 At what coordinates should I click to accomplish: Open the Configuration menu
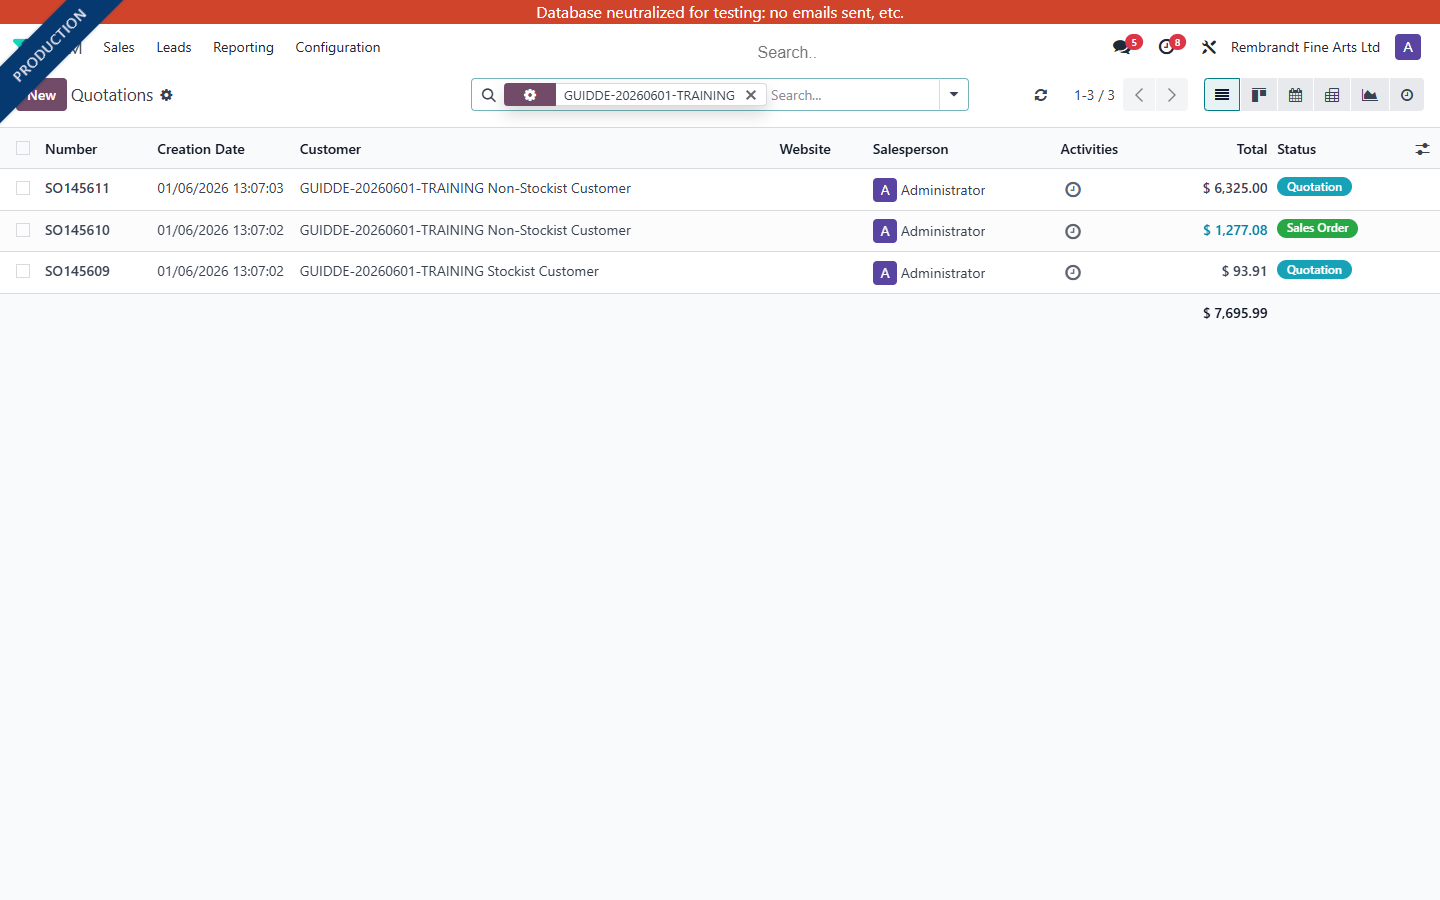pos(338,47)
